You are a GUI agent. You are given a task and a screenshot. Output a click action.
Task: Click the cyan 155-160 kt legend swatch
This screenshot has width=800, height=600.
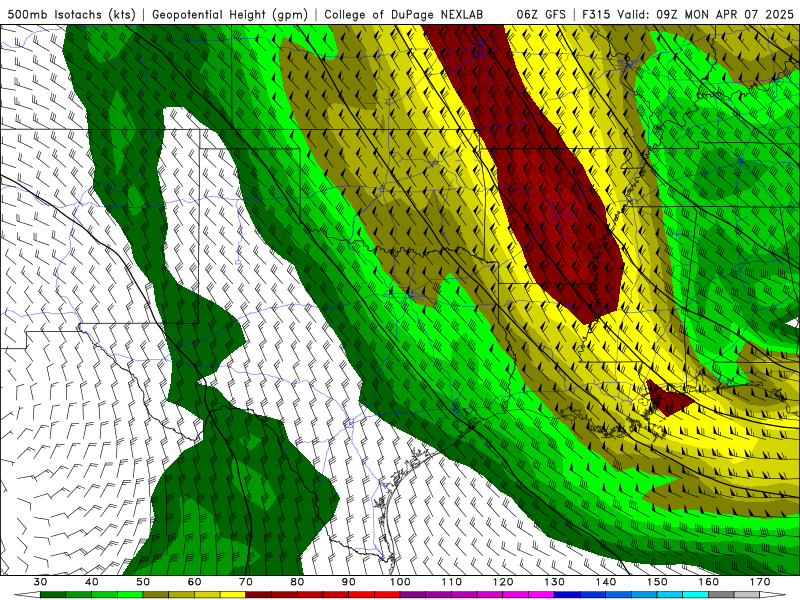pyautogui.click(x=696, y=595)
